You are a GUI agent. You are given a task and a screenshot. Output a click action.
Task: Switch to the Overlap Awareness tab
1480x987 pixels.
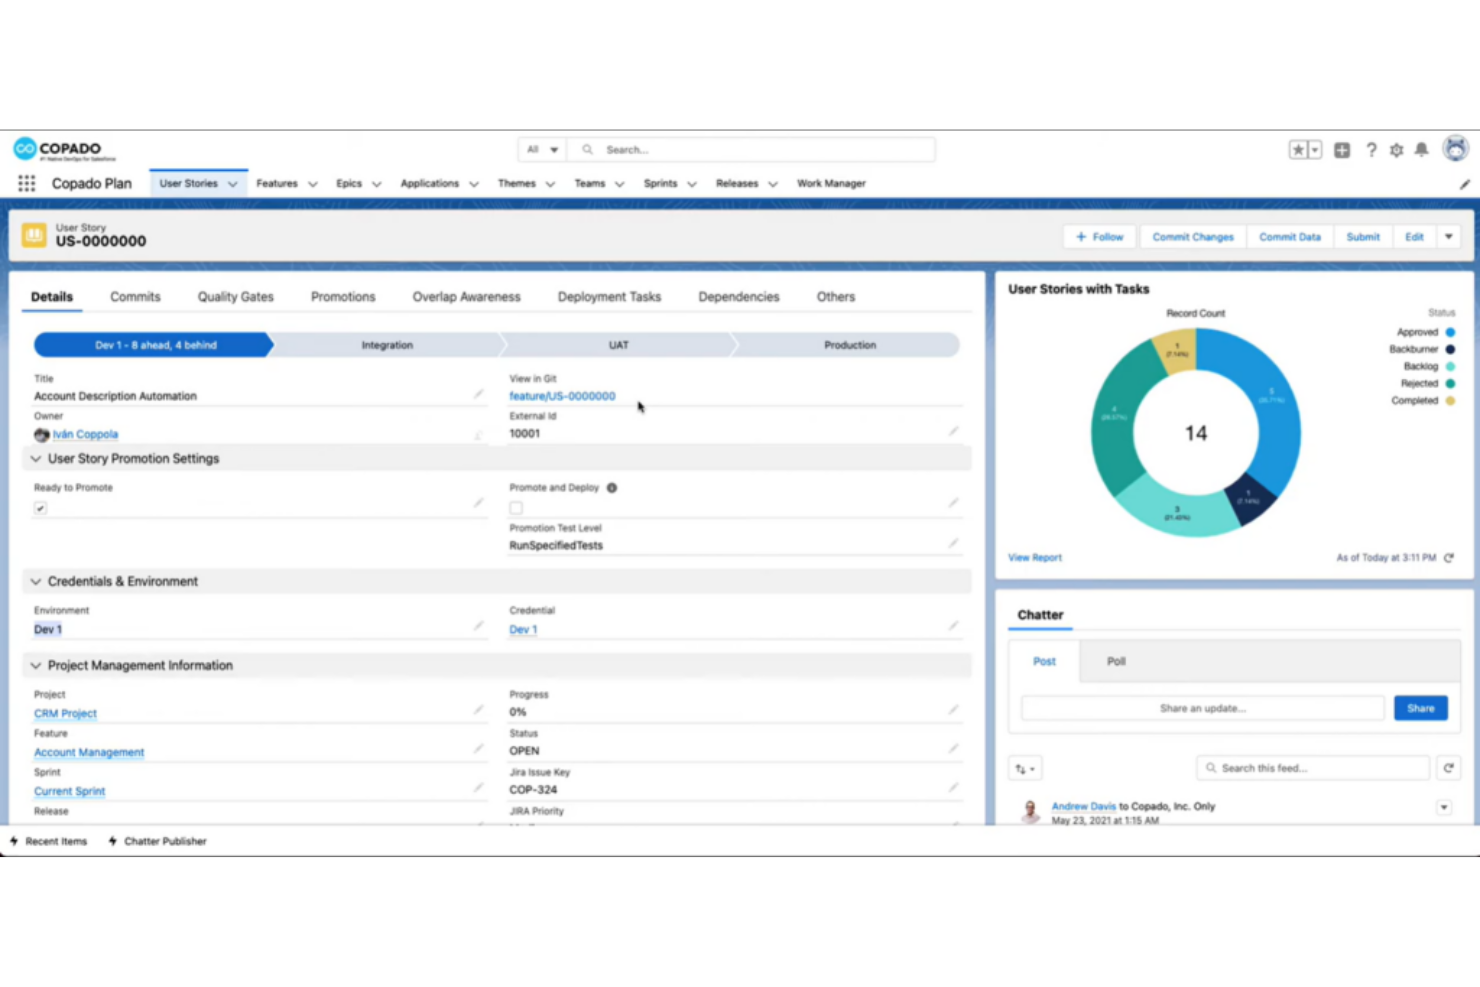tap(466, 297)
